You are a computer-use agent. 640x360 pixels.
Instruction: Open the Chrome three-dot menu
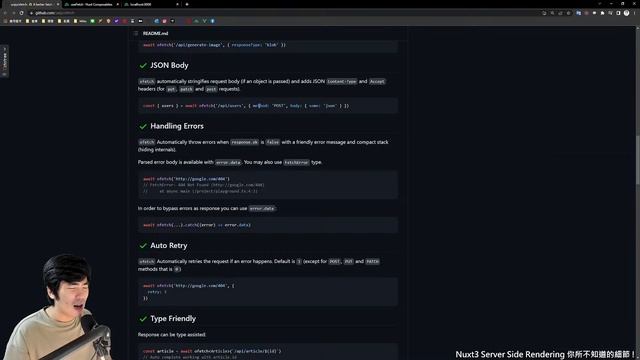[x=635, y=13]
